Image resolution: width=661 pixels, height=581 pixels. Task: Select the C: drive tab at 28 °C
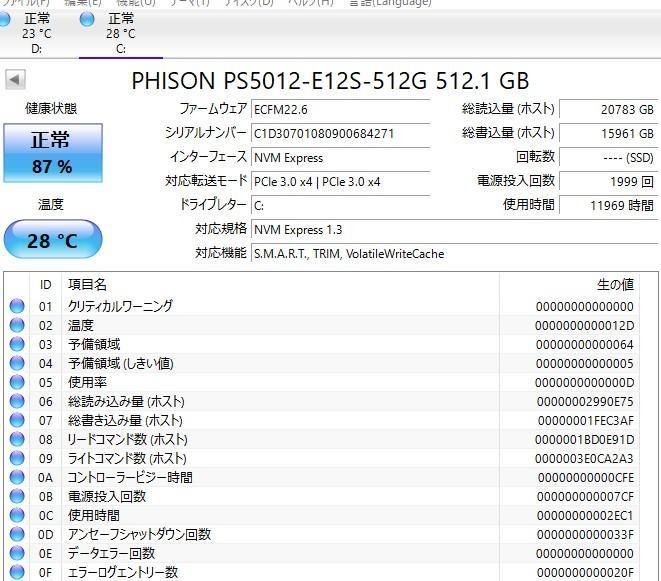[x=121, y=33]
